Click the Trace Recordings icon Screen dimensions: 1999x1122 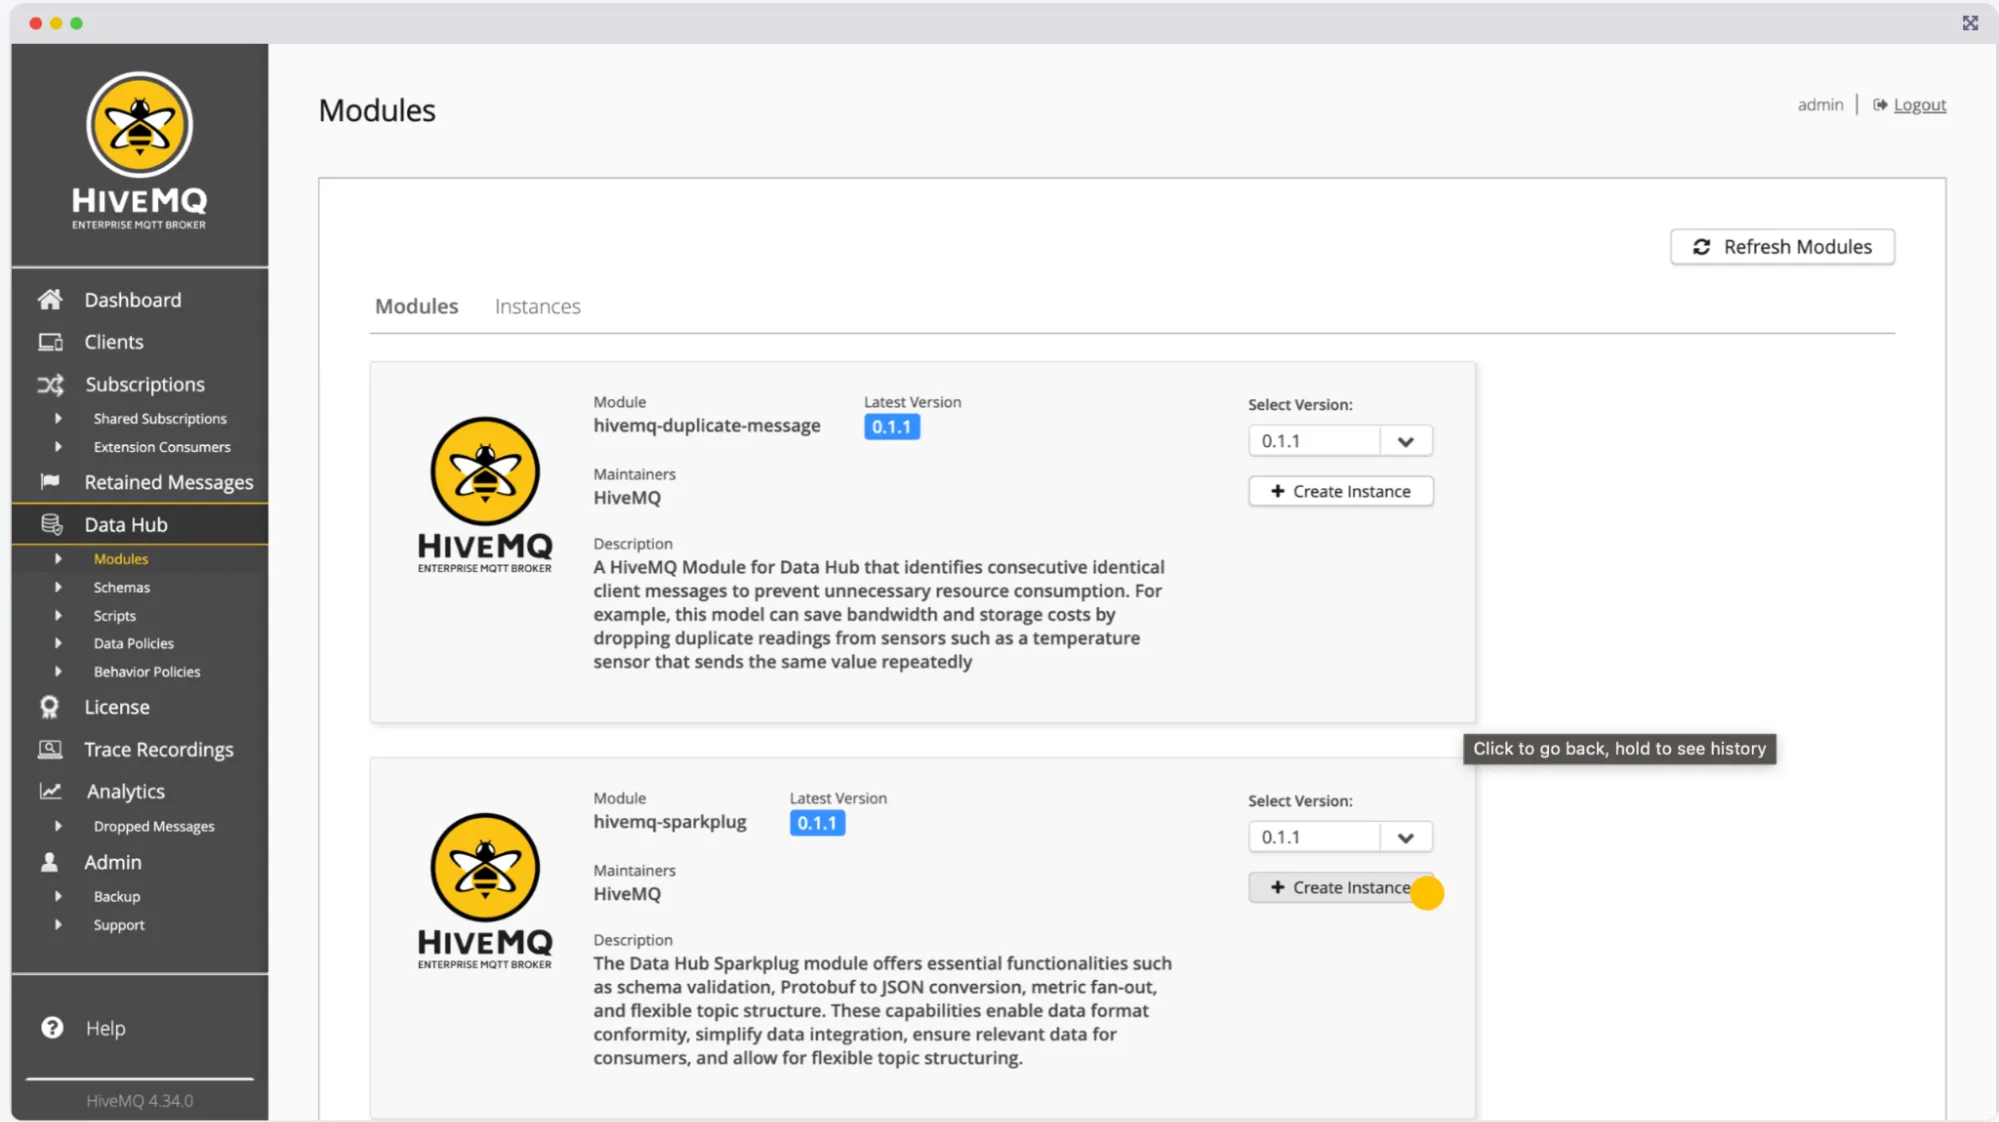point(50,749)
